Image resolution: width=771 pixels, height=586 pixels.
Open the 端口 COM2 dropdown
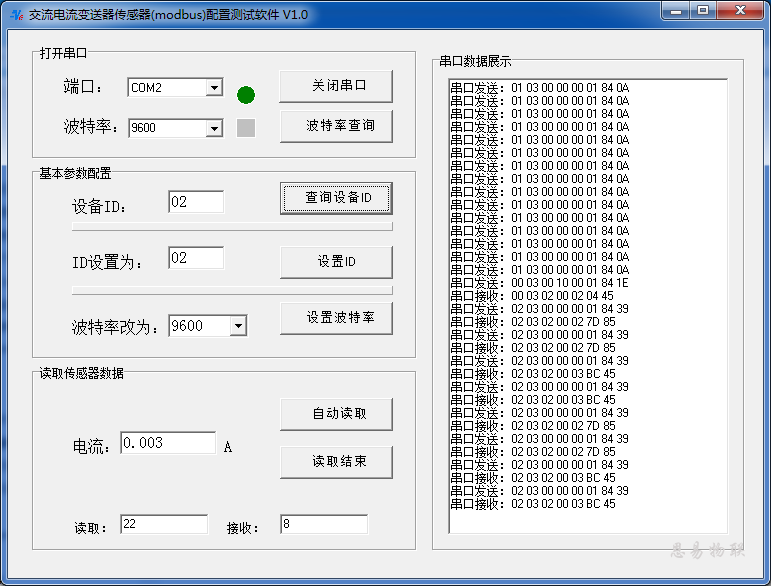tap(213, 88)
